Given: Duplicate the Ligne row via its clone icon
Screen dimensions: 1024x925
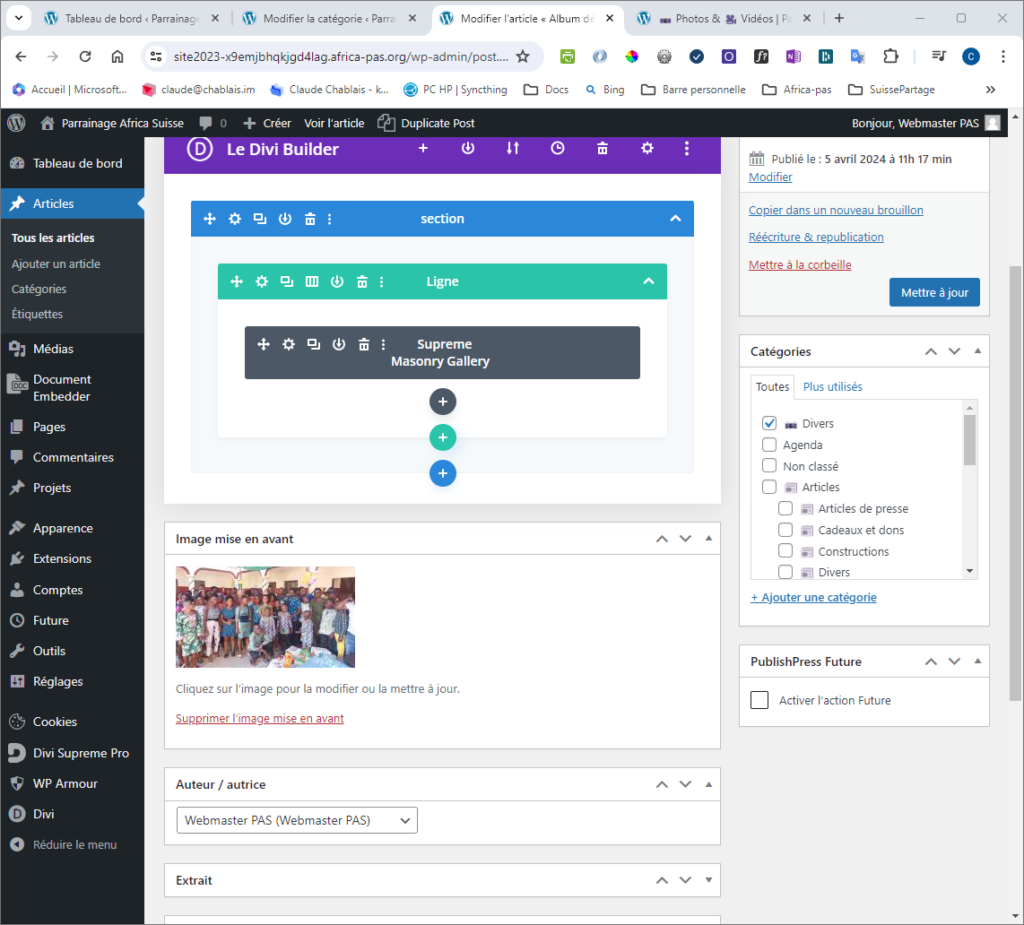Looking at the screenshot, I should (x=287, y=282).
